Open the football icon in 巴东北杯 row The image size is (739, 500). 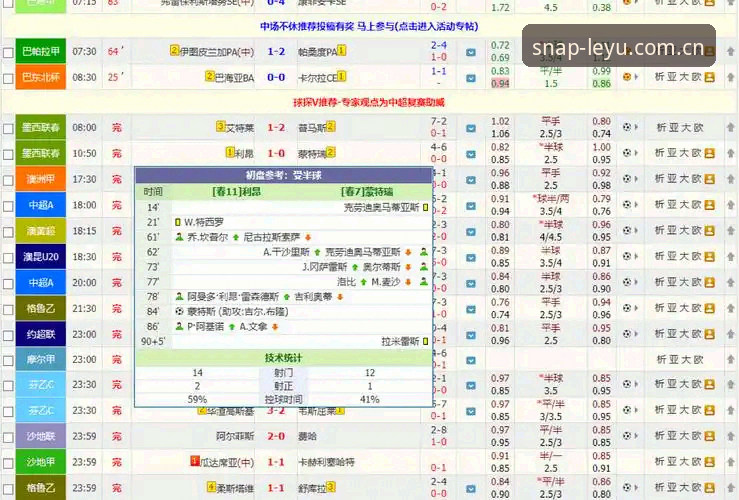[627, 76]
